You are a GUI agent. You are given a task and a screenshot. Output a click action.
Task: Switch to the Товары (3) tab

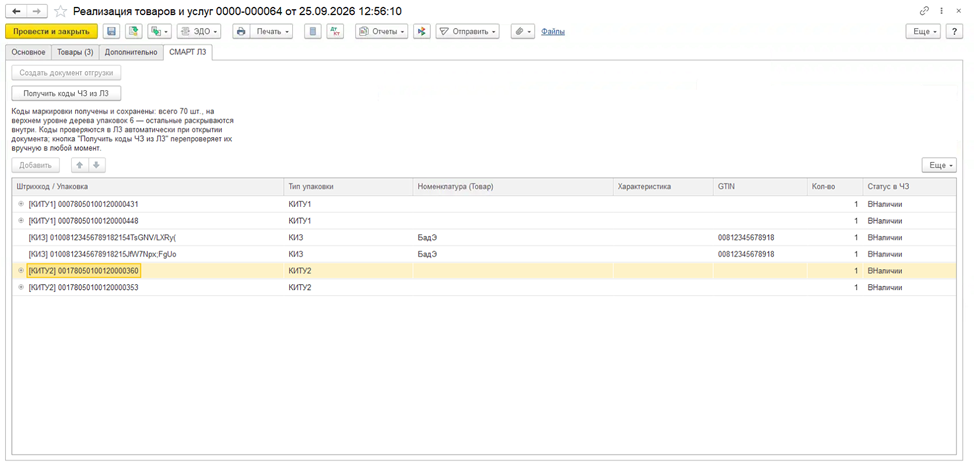tap(75, 52)
